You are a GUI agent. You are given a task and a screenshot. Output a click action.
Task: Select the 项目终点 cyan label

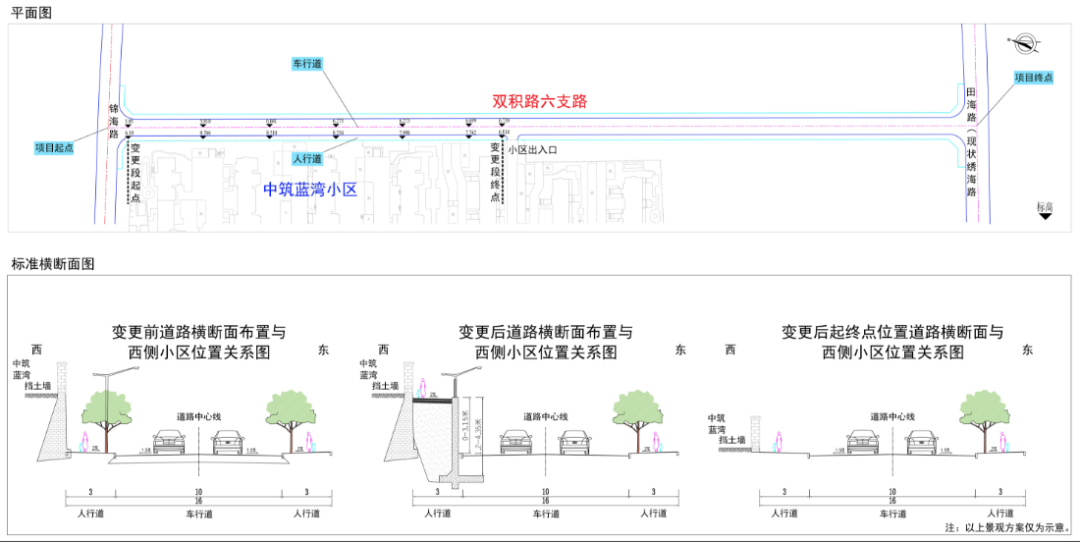[x=1033, y=77]
